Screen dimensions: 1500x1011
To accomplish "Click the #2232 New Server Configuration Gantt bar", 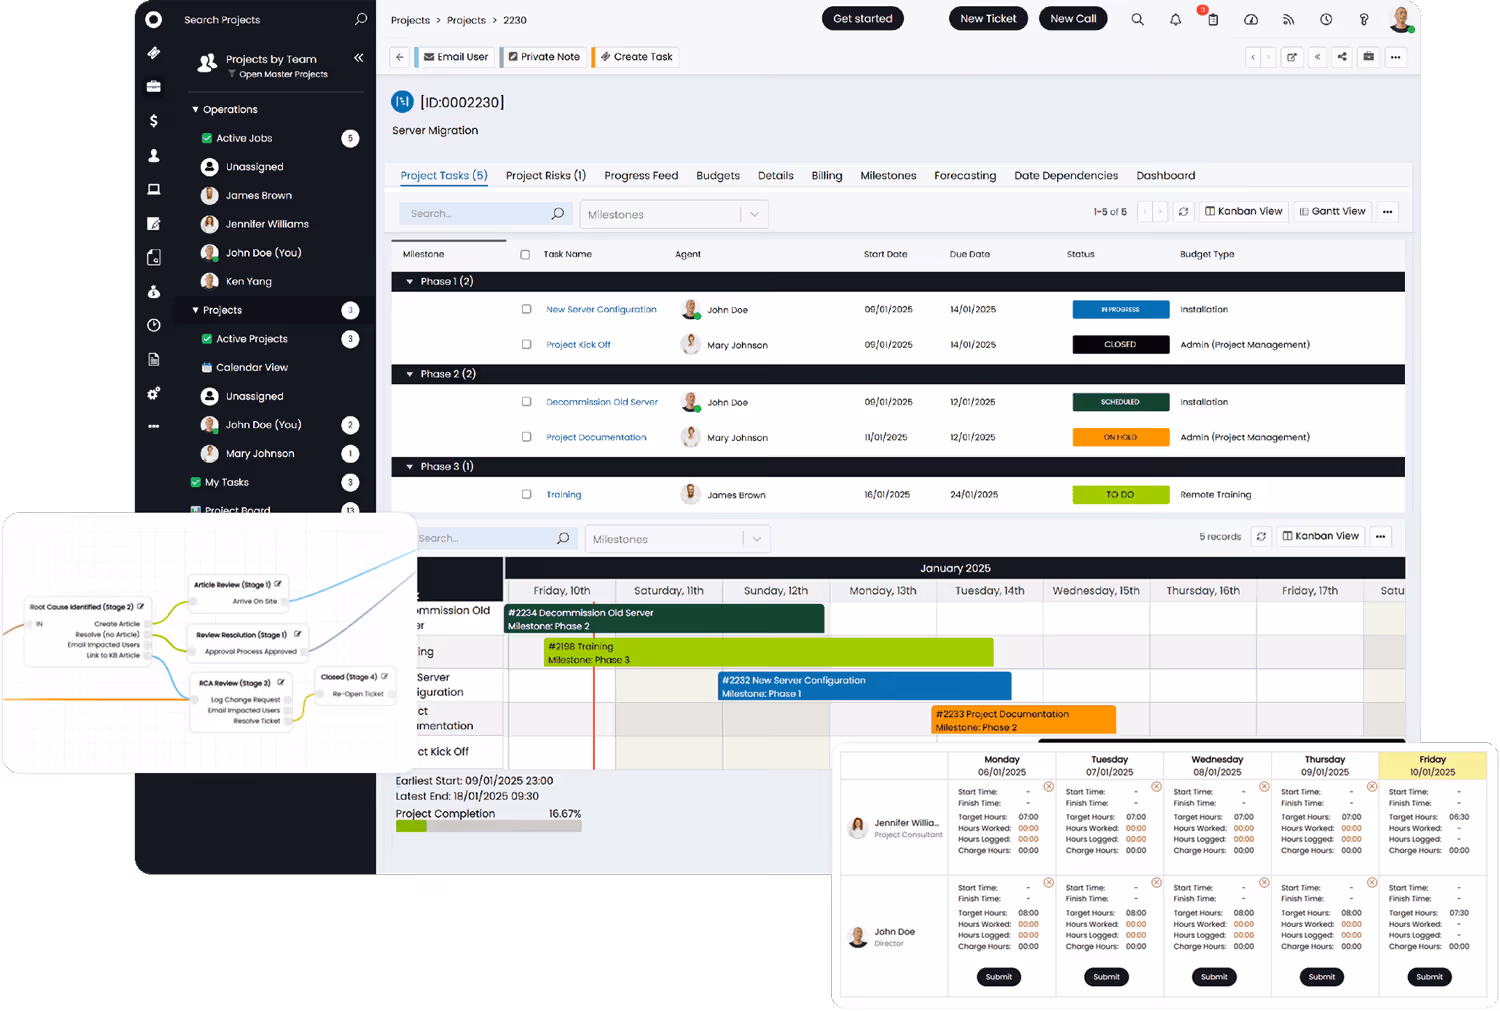I will click(x=865, y=686).
